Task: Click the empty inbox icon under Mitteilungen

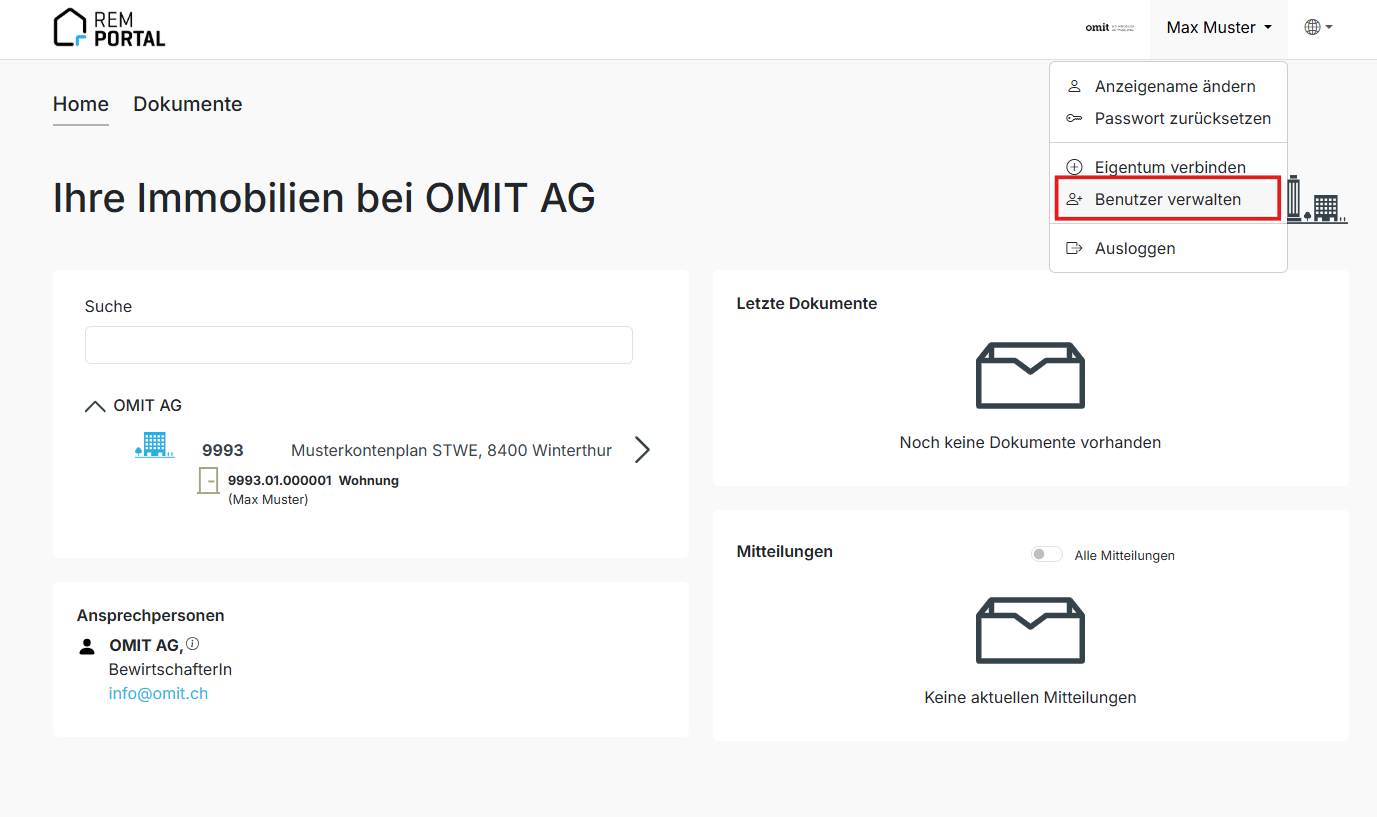Action: click(1030, 630)
